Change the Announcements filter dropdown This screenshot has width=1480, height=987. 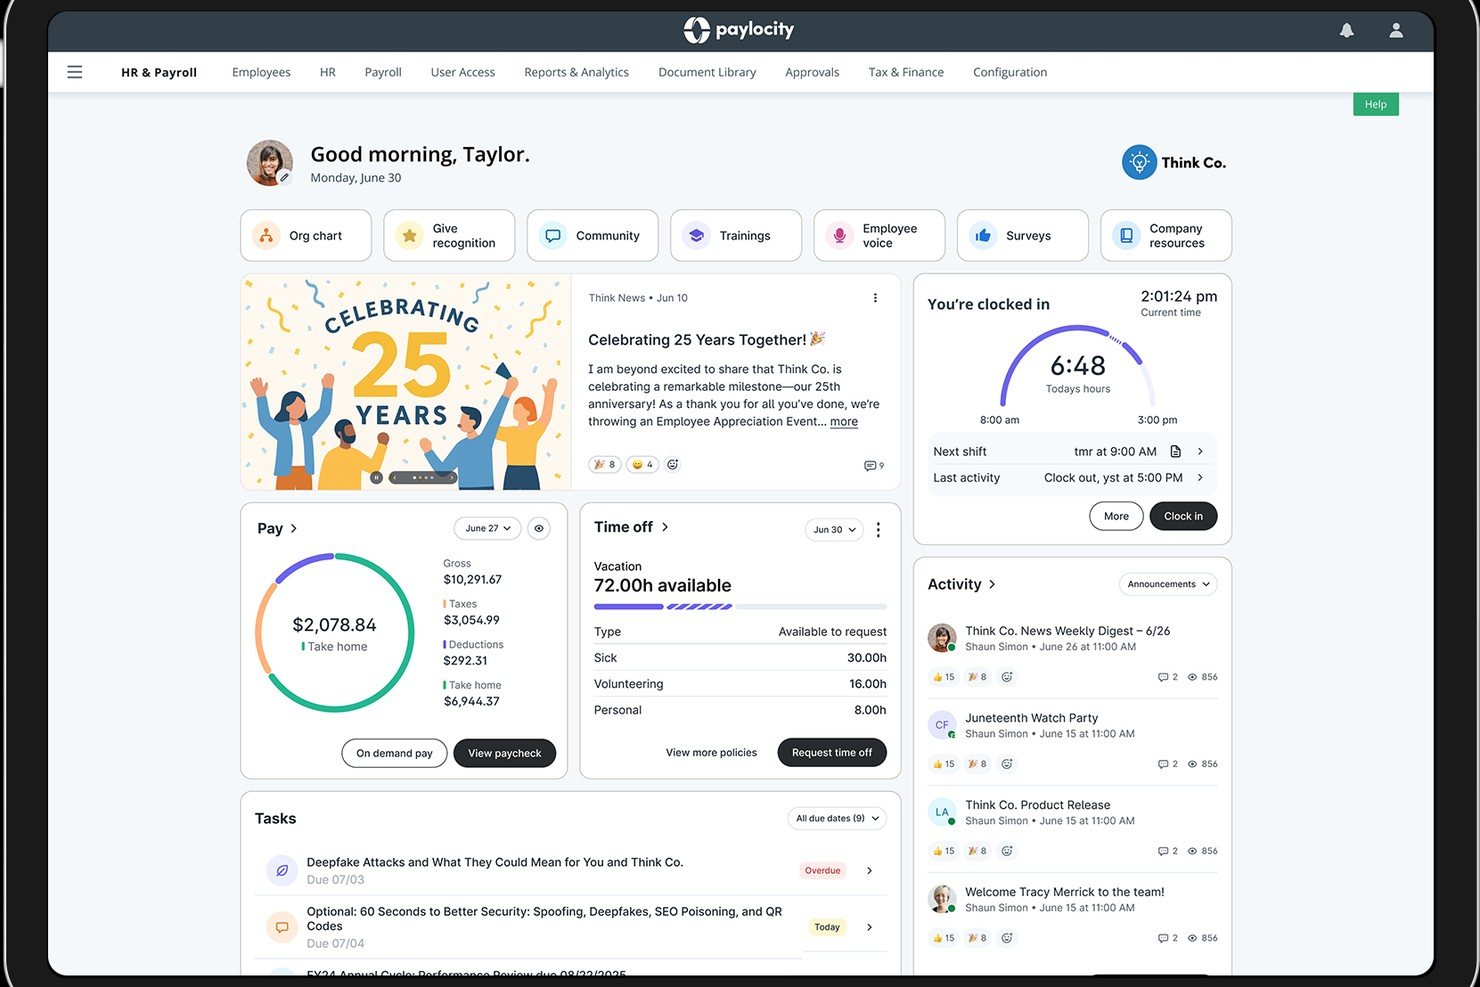[1167, 584]
